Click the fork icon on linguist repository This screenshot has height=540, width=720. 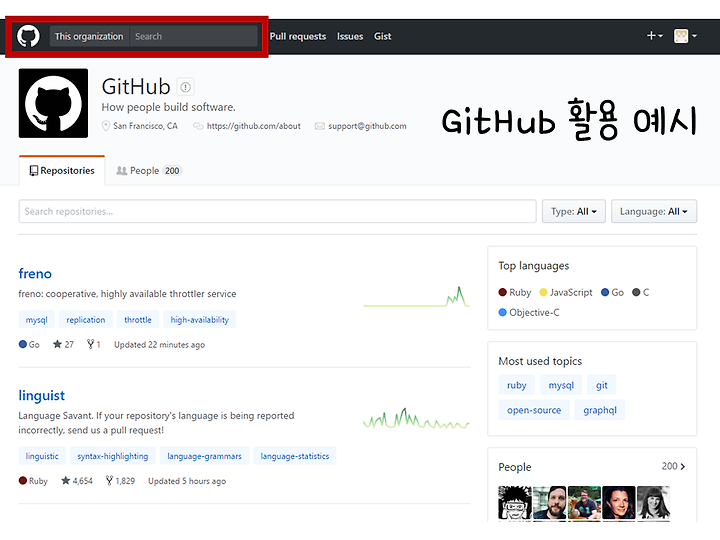[109, 480]
